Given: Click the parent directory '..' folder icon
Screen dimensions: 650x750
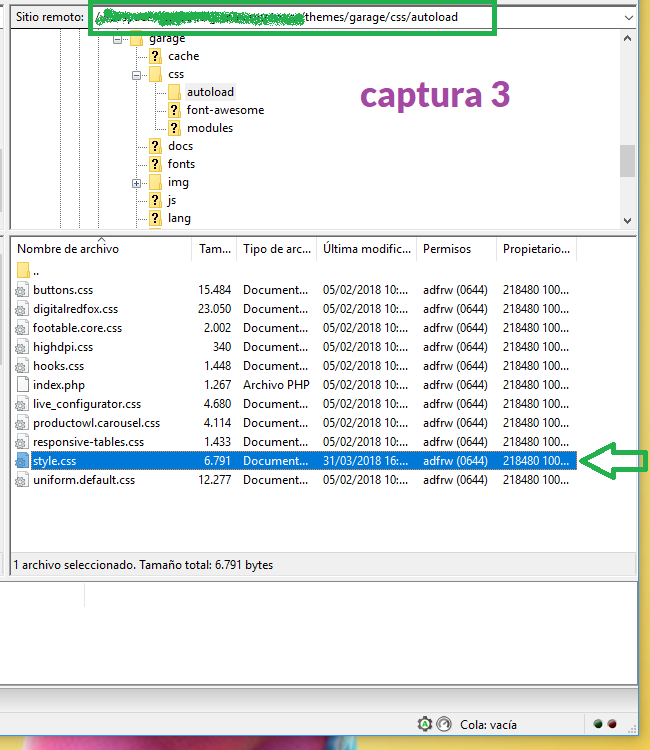Looking at the screenshot, I should click(23, 270).
